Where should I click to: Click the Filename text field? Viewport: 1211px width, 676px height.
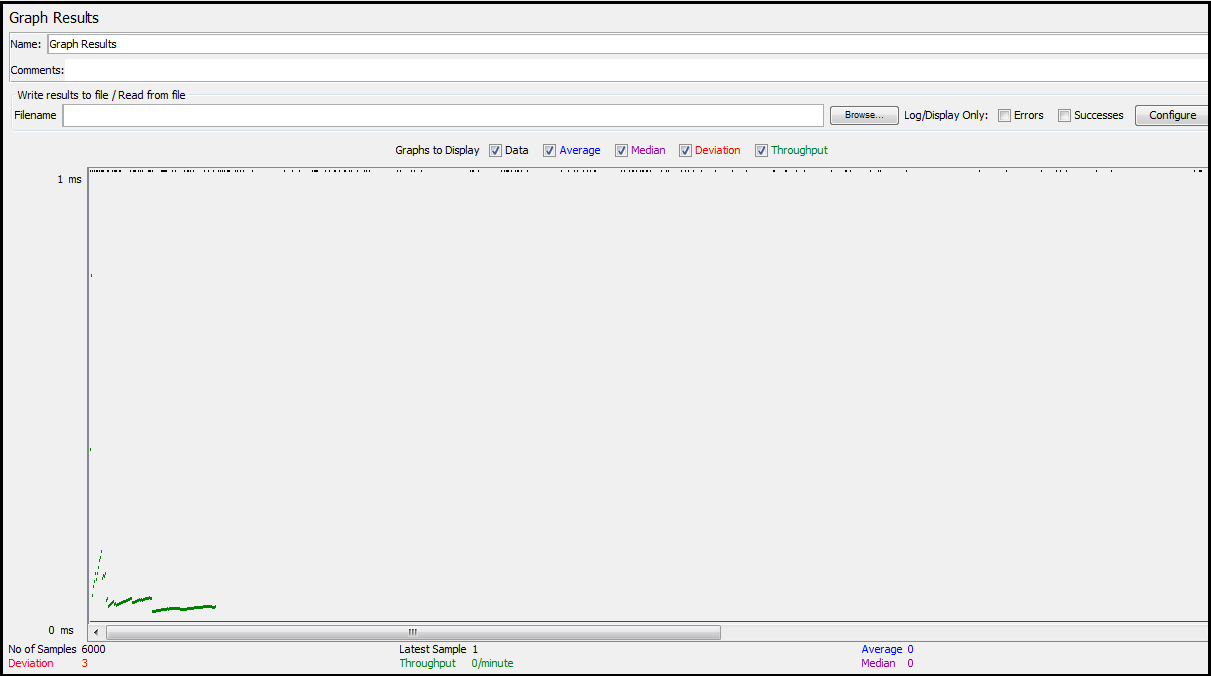point(443,115)
